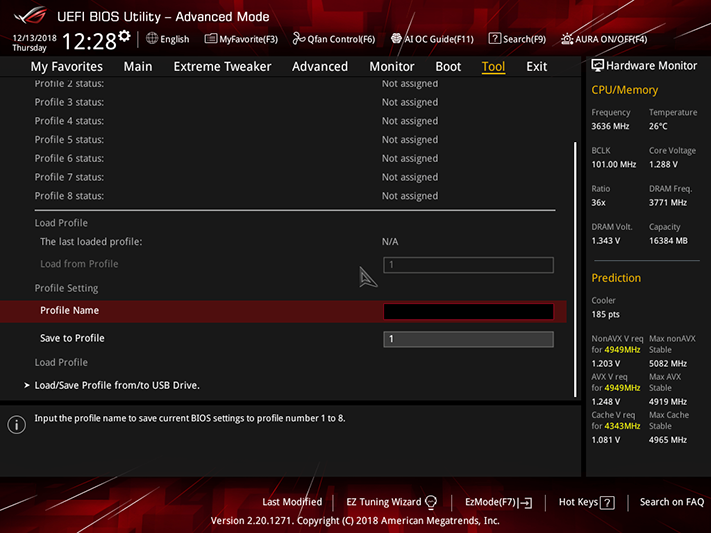Image resolution: width=711 pixels, height=533 pixels.
Task: Open the Hot Keys help
Action: pyautogui.click(x=578, y=502)
